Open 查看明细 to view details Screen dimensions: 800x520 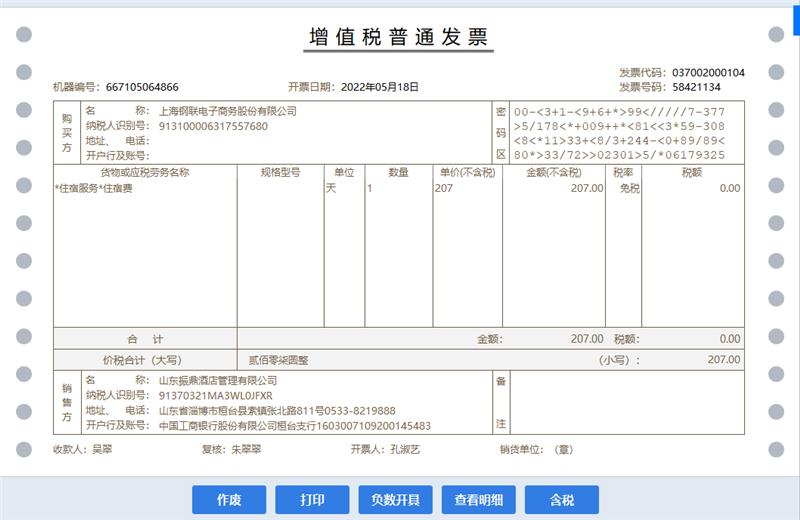[478, 500]
